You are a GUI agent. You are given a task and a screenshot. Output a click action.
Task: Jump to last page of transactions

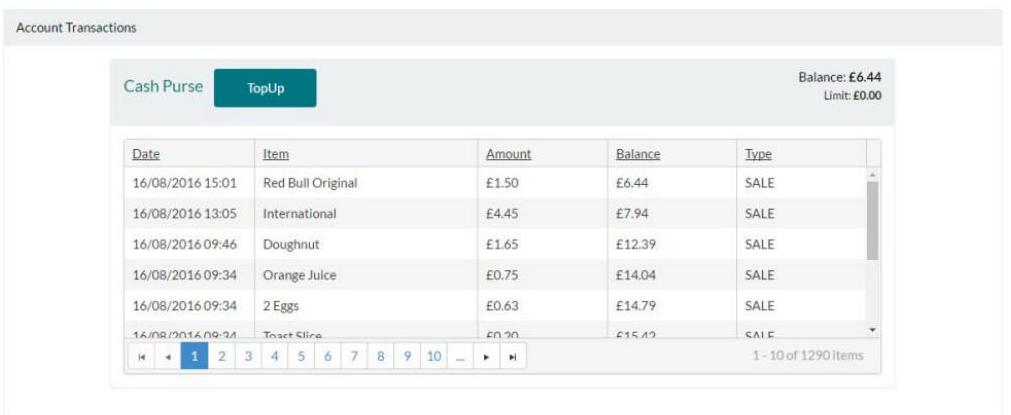513,356
